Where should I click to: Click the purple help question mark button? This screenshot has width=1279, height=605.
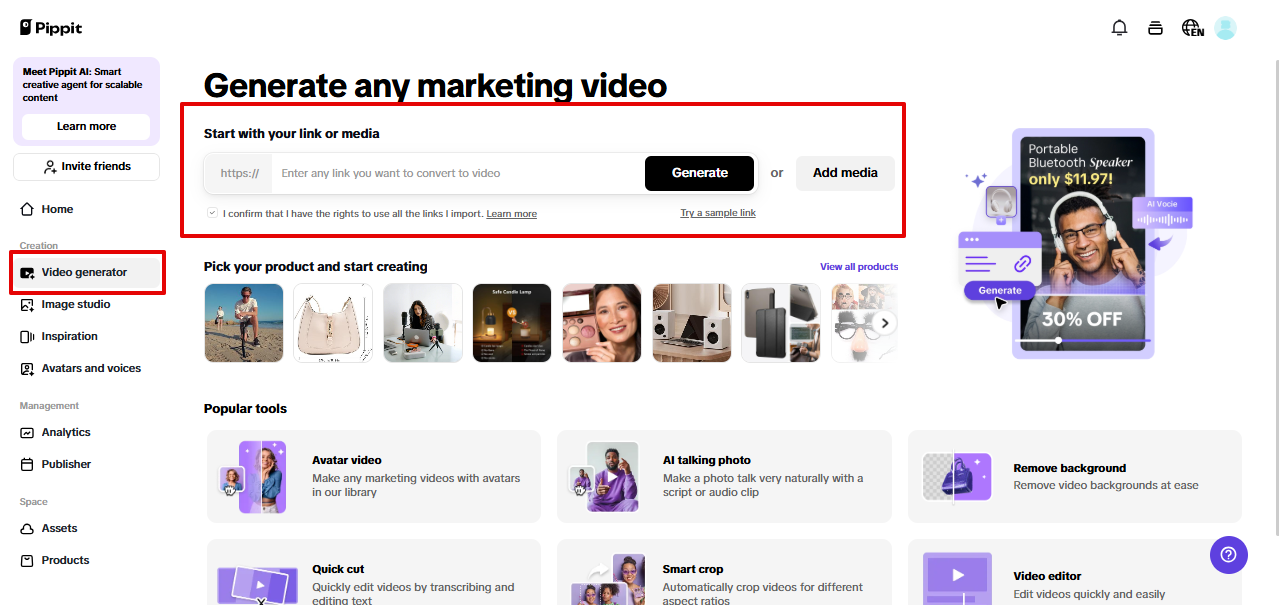pyautogui.click(x=1228, y=554)
